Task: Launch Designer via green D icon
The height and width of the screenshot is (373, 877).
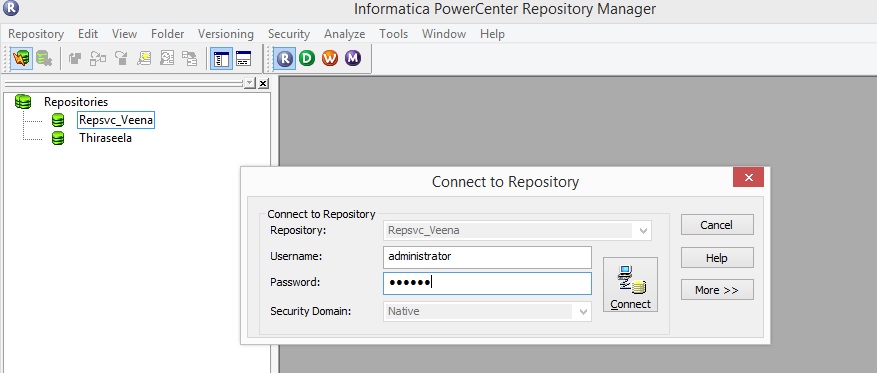Action: (x=307, y=58)
